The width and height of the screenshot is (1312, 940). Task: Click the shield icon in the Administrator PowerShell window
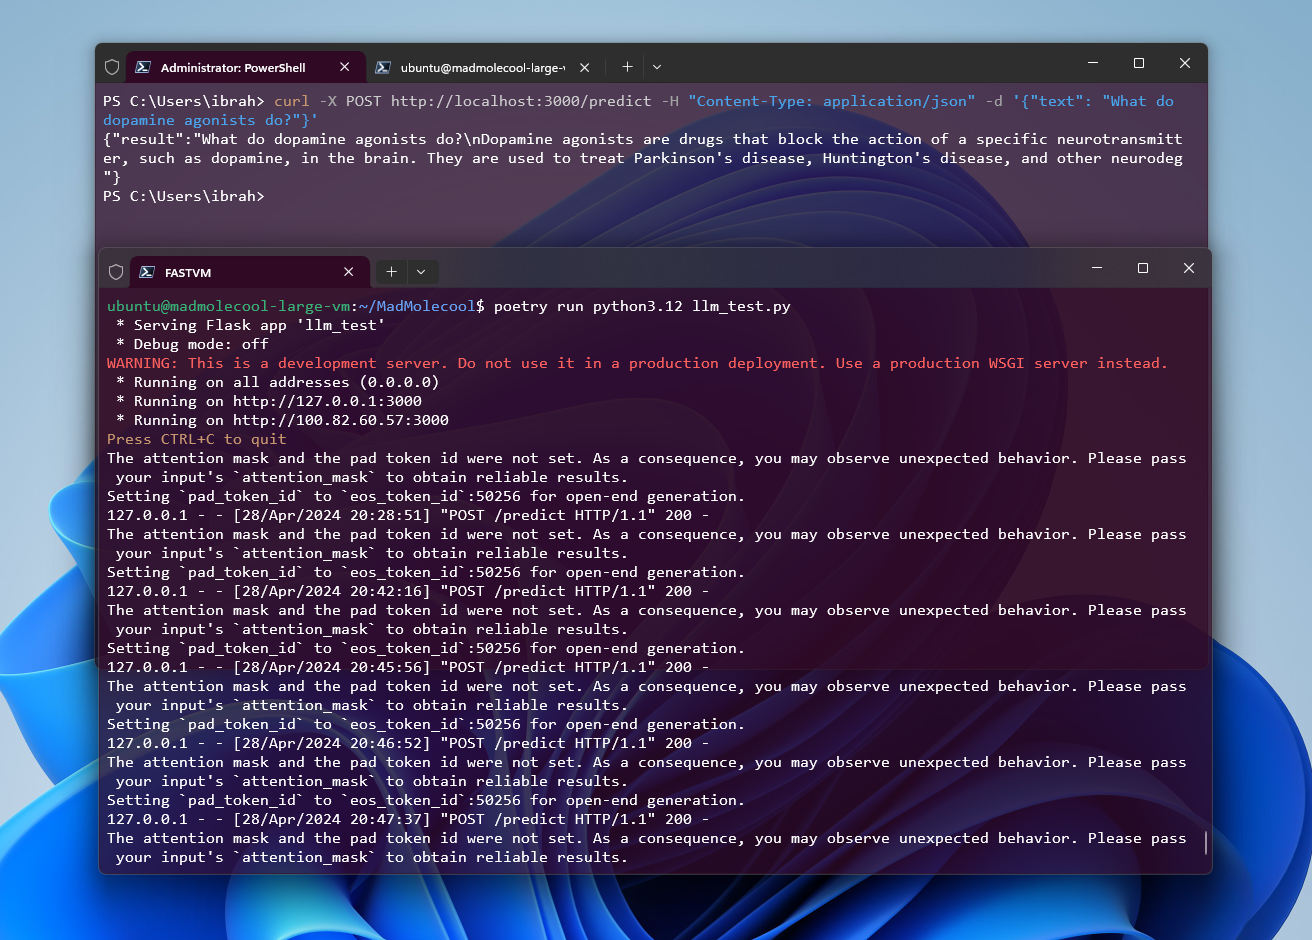click(112, 67)
